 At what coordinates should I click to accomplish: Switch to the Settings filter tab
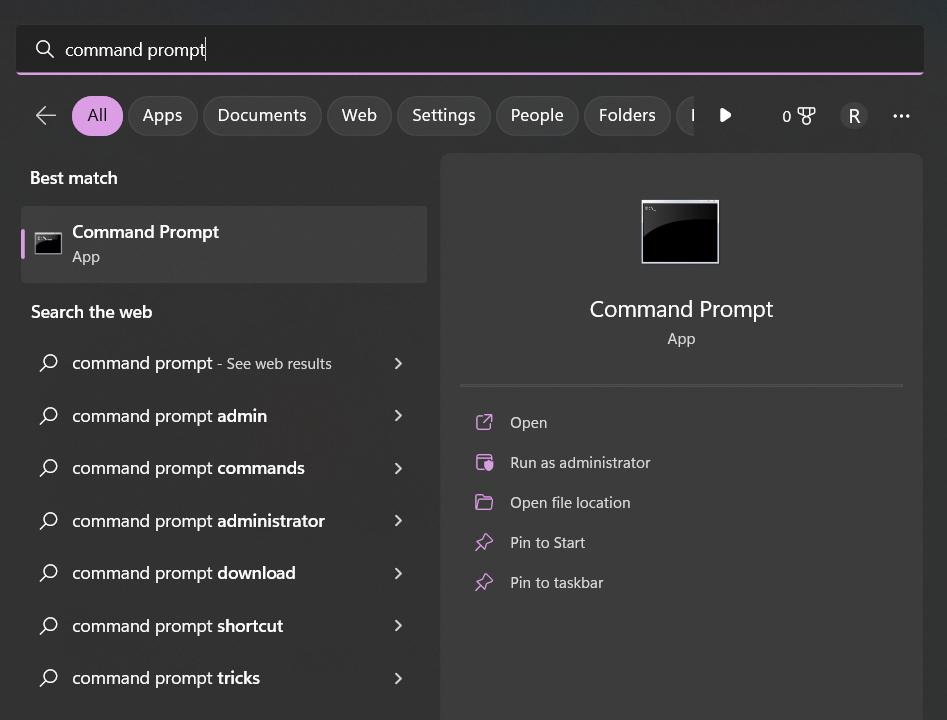(x=443, y=116)
